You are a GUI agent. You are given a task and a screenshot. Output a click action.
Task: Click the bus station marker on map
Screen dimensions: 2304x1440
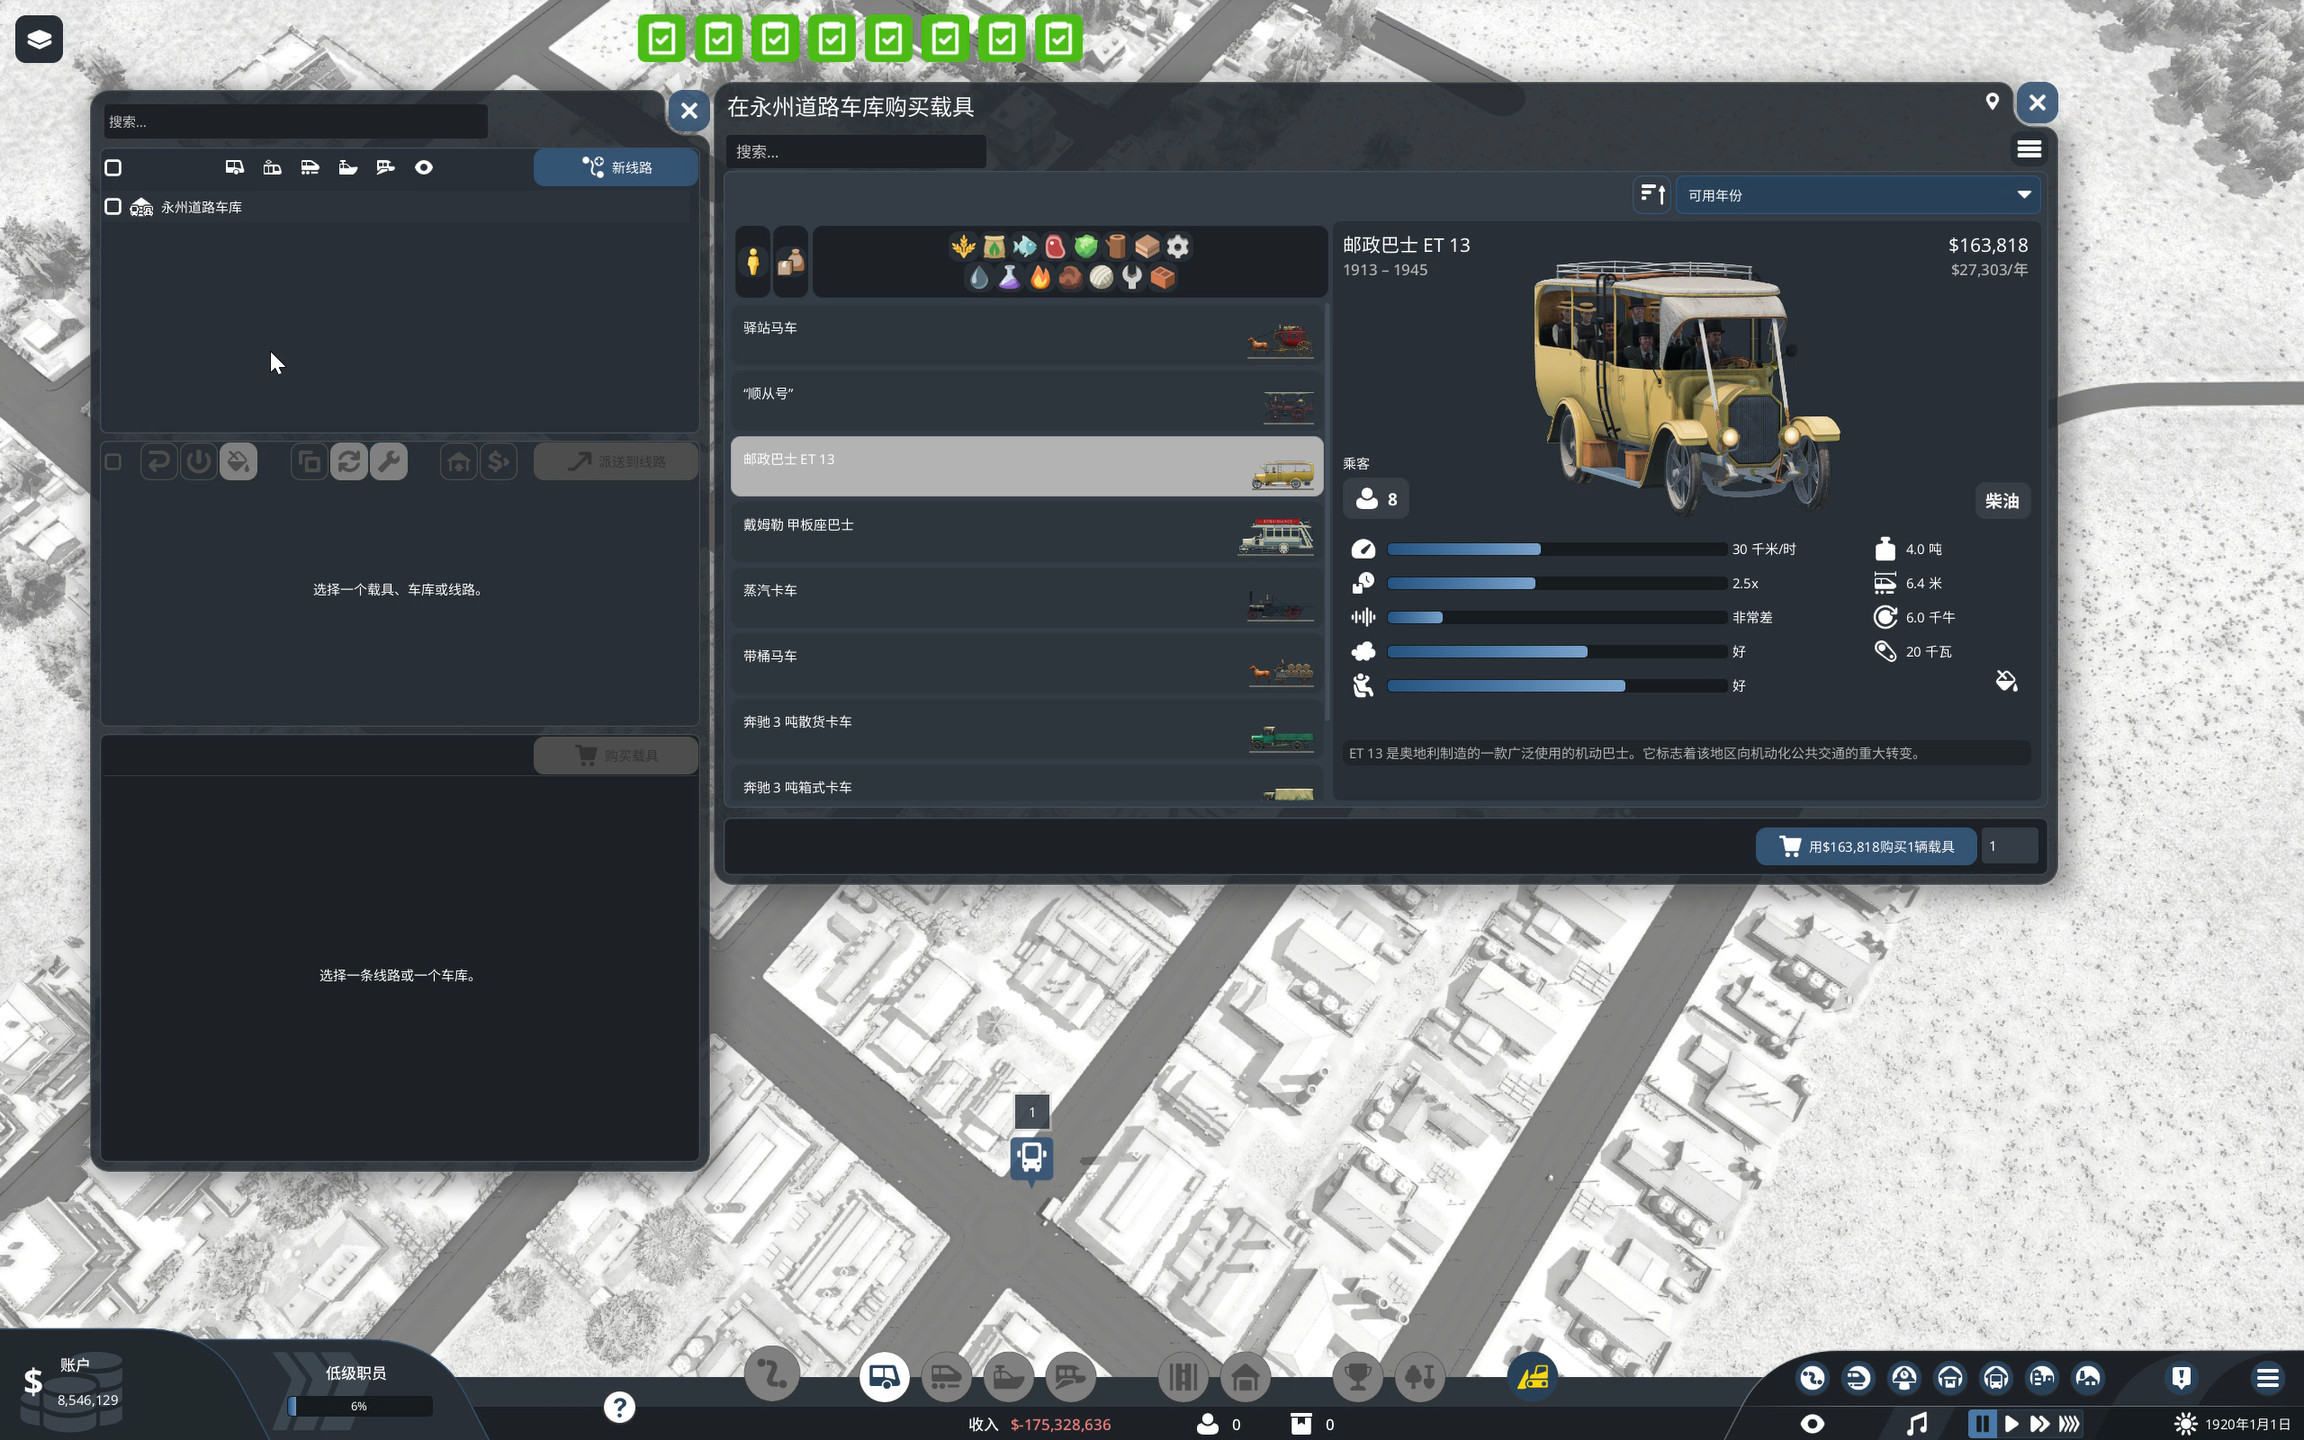tap(1031, 1158)
